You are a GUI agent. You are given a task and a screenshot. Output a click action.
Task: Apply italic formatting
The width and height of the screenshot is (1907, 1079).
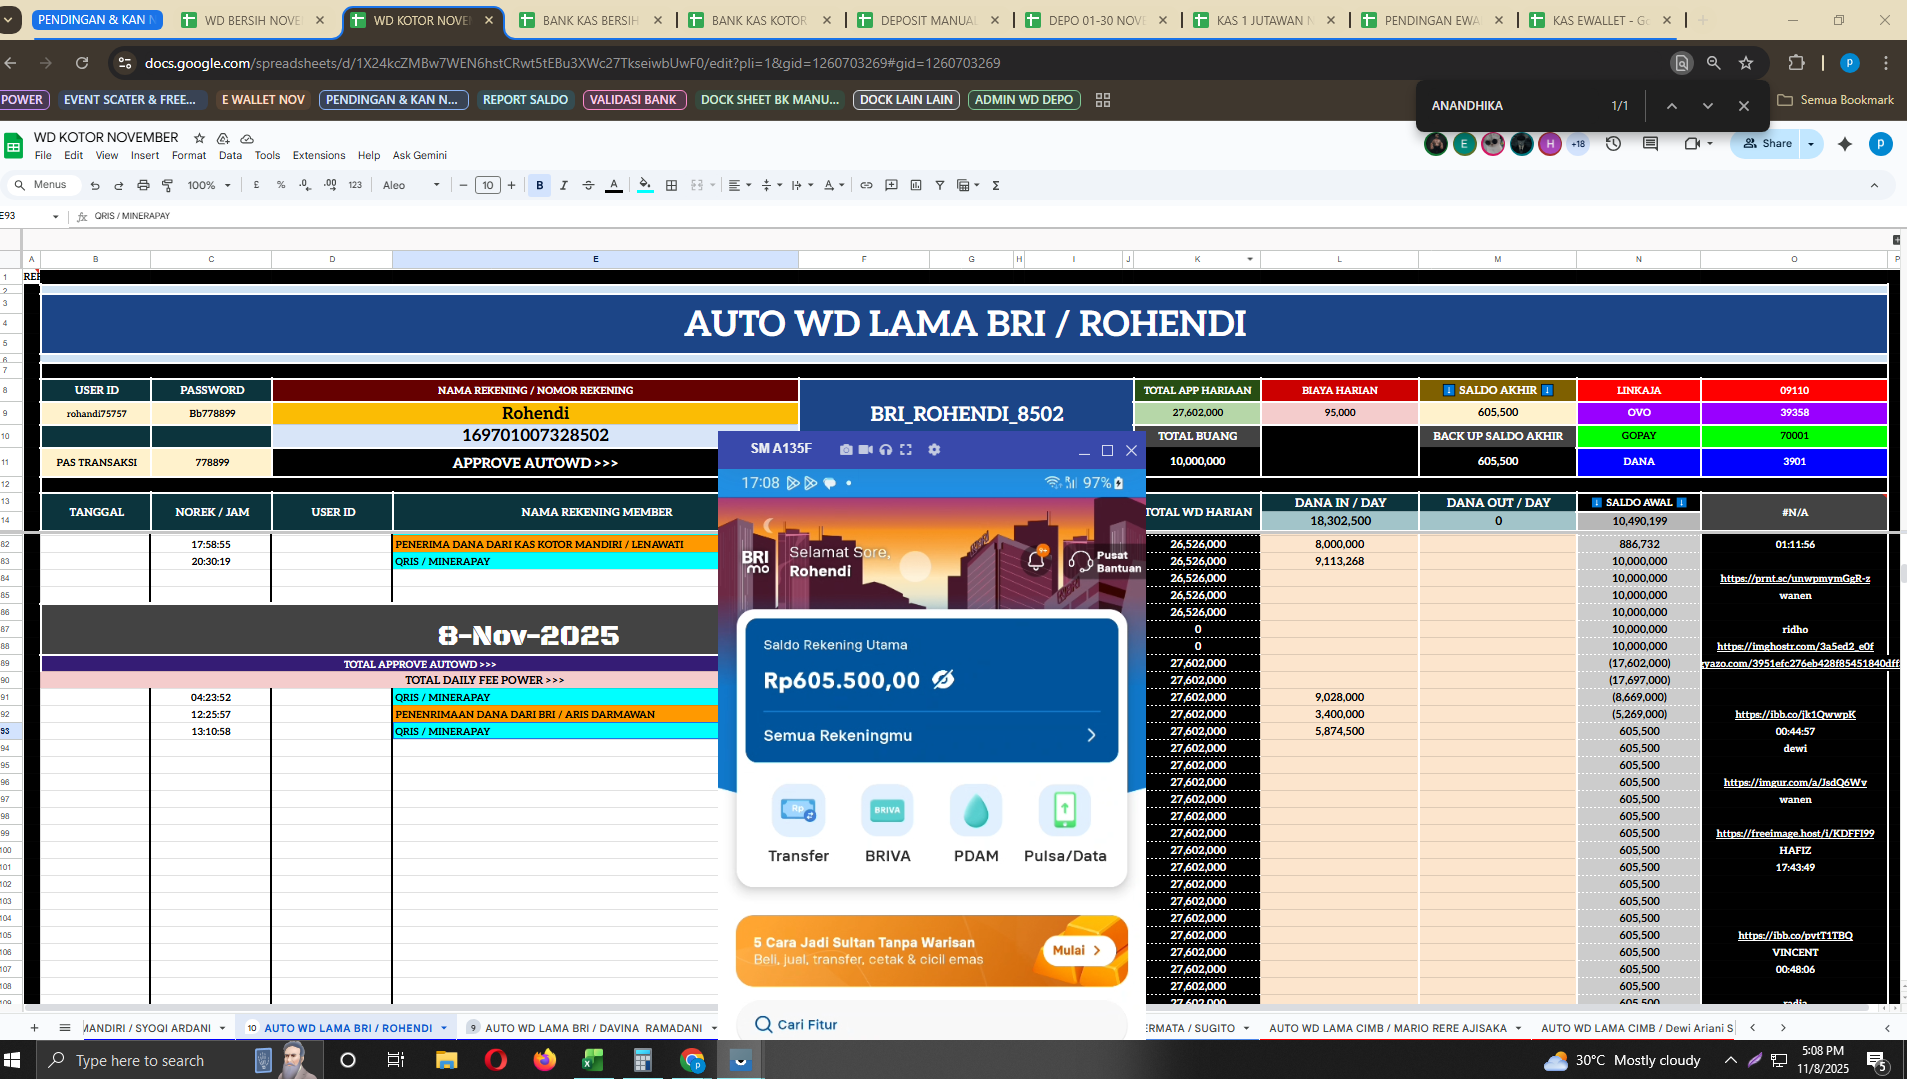pyautogui.click(x=564, y=185)
